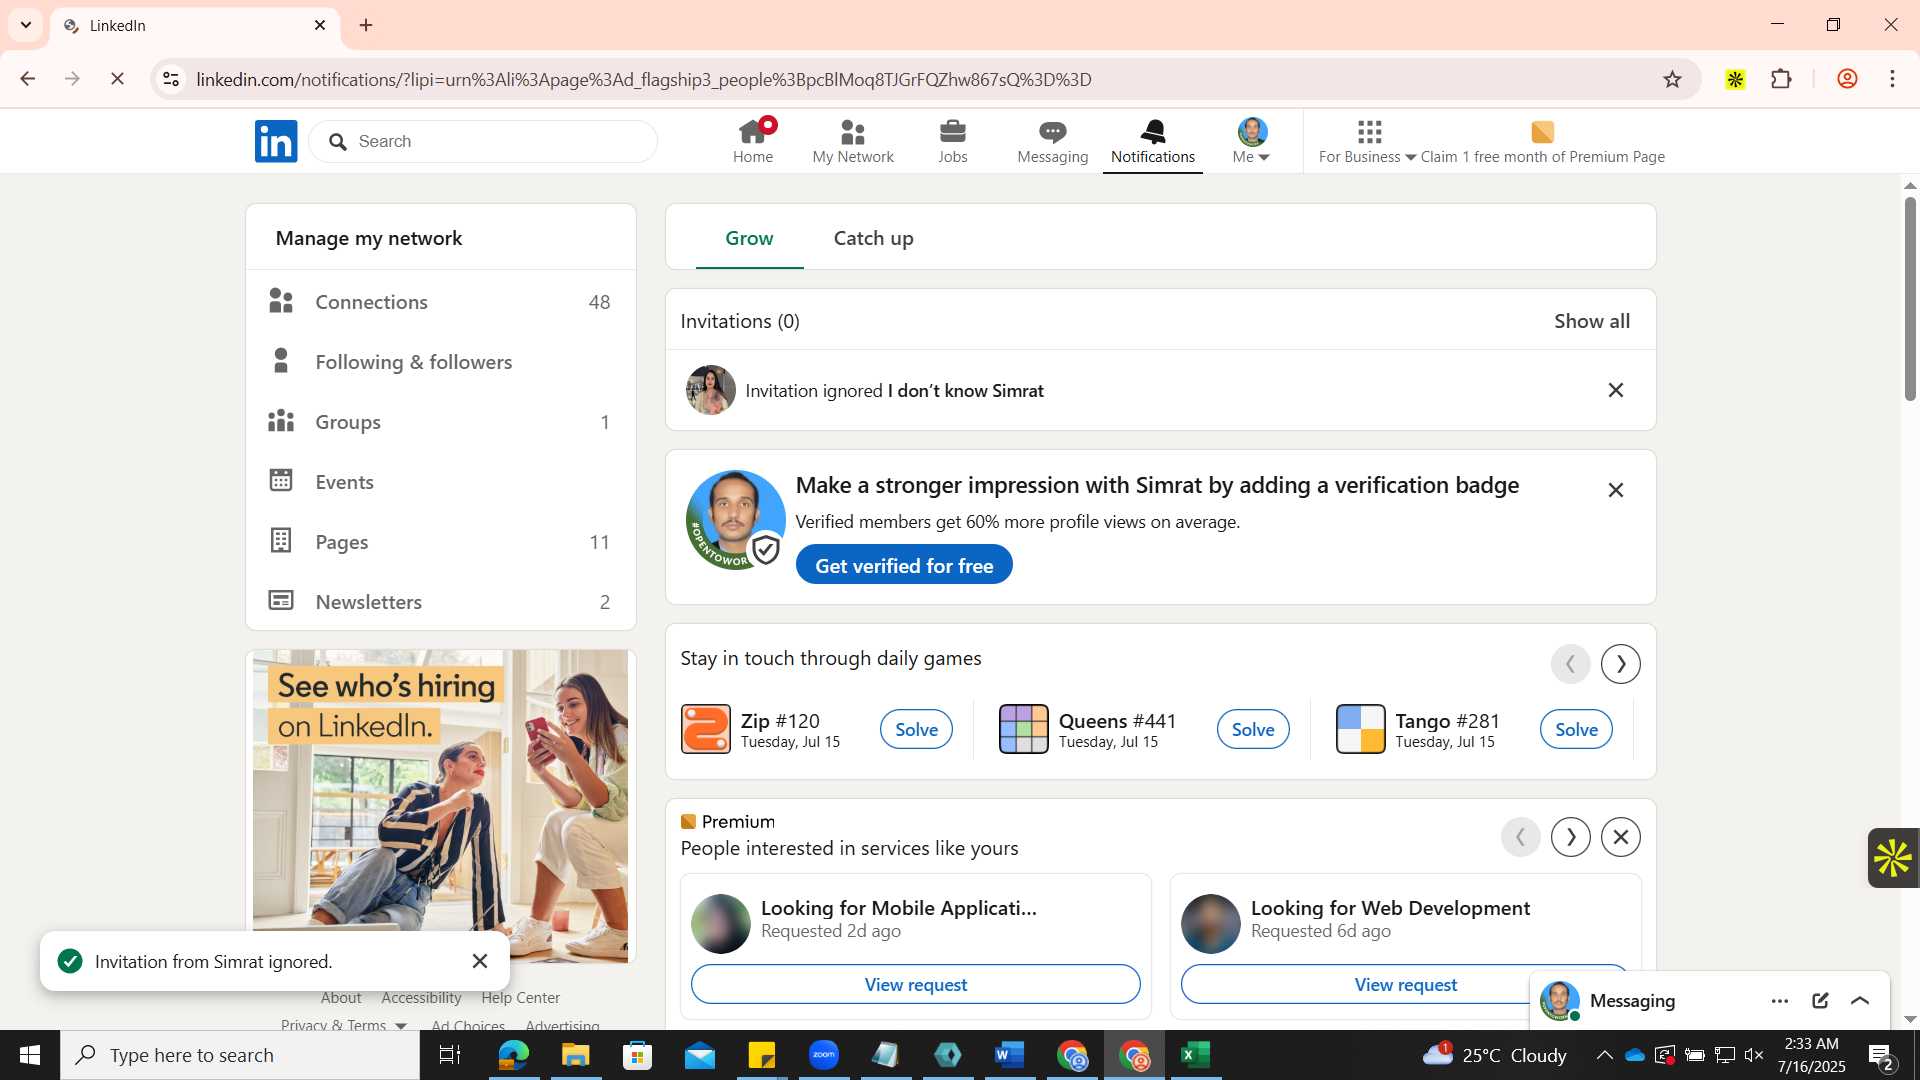Solve the Tango #281 game

point(1576,729)
